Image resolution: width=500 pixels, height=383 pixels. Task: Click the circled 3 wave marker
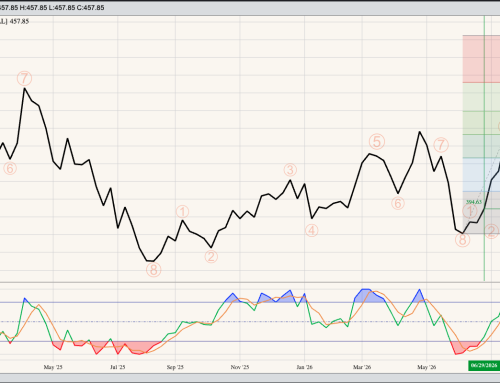click(290, 170)
